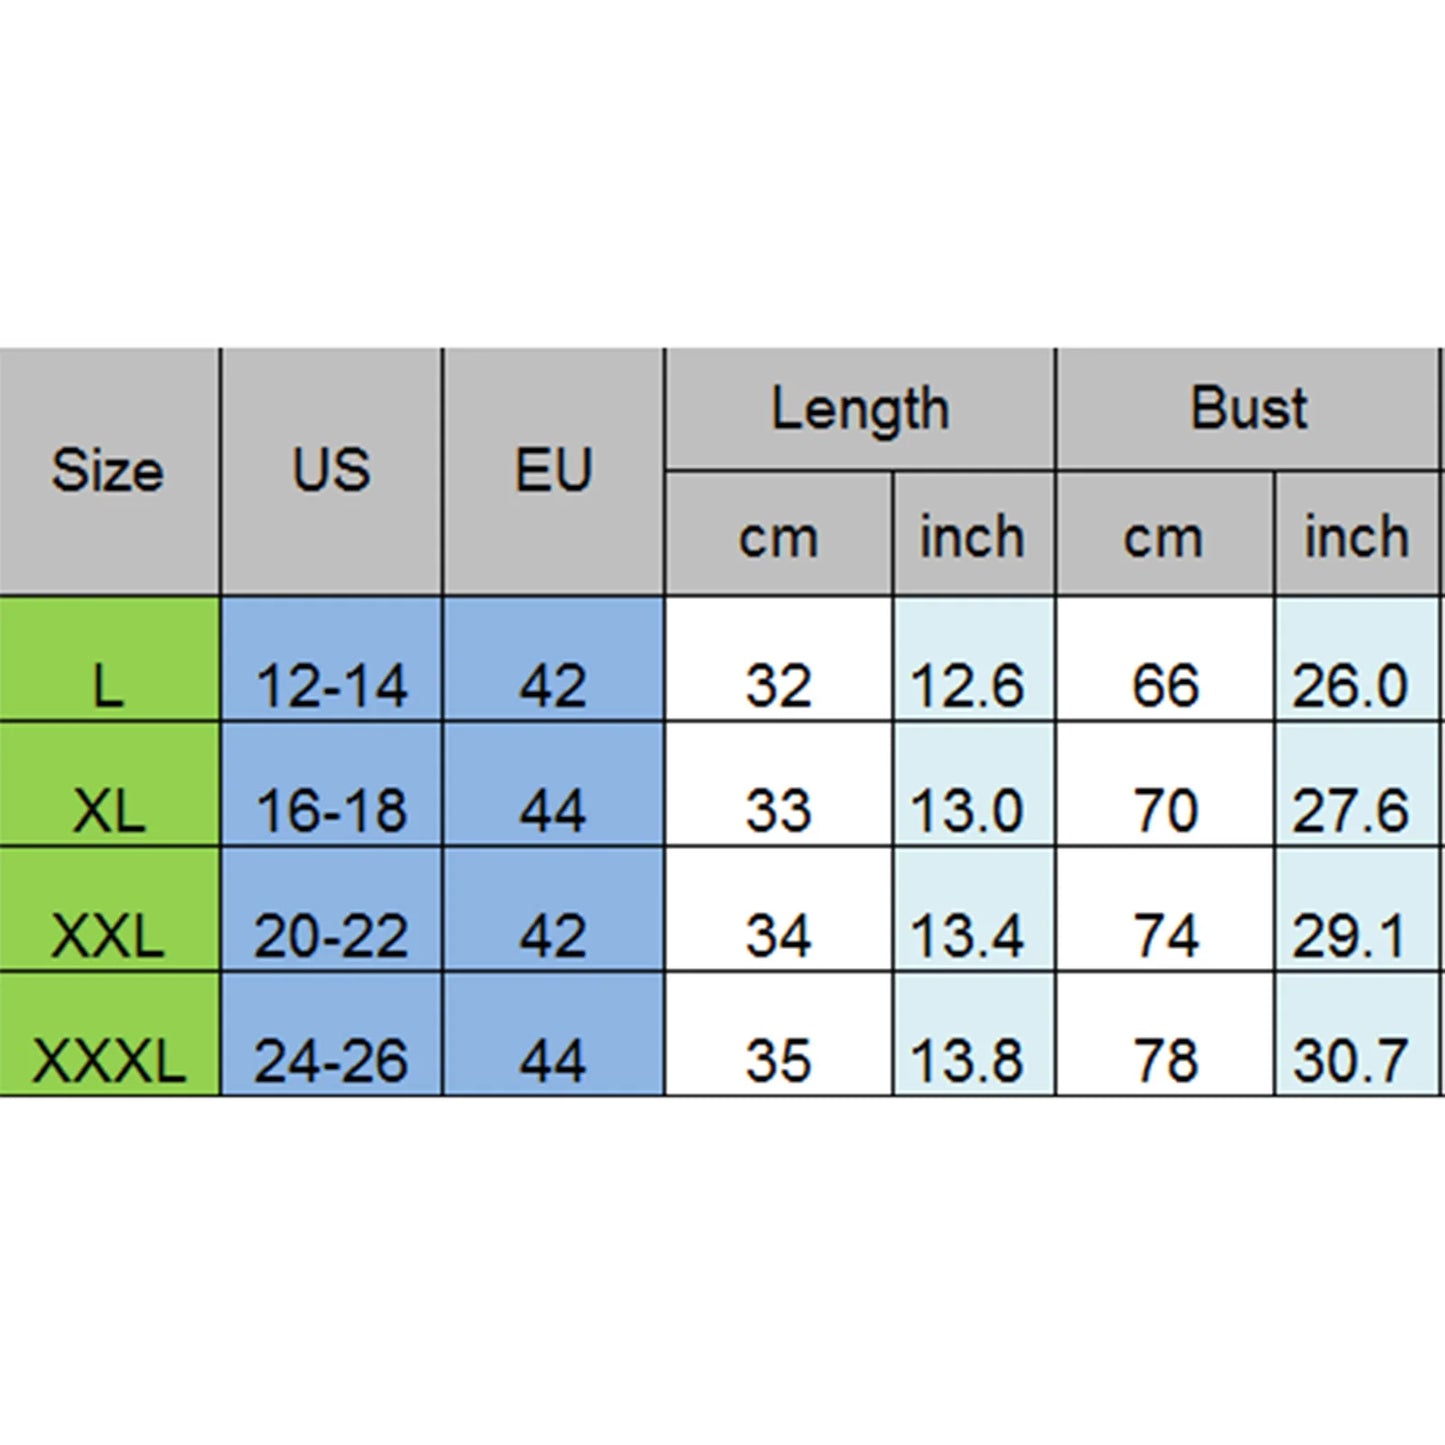Viewport: 1445px width, 1445px height.
Task: Click the 30.7 inch bust cell
Action: click(1356, 1035)
